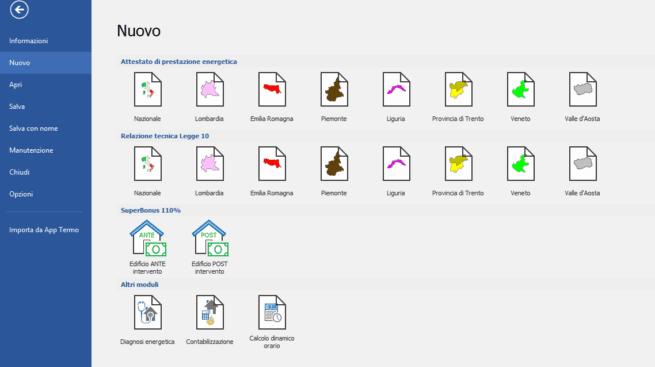655x367 pixels.
Task: Select Valle d'Aosta under Legge 10
Action: (x=582, y=171)
